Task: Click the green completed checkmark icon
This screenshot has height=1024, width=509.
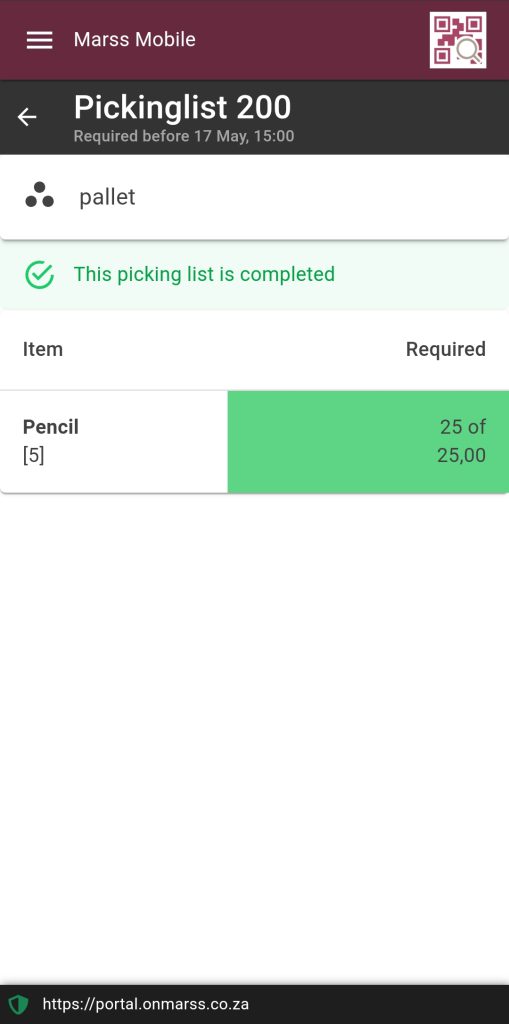Action: click(x=39, y=275)
